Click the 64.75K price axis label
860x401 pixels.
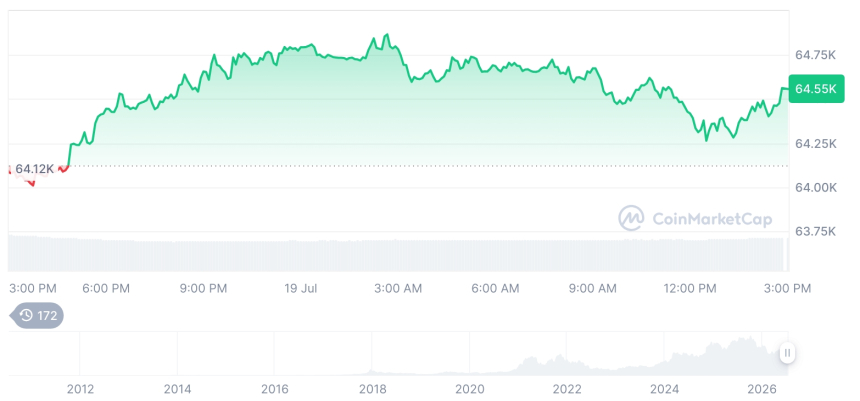pos(816,55)
